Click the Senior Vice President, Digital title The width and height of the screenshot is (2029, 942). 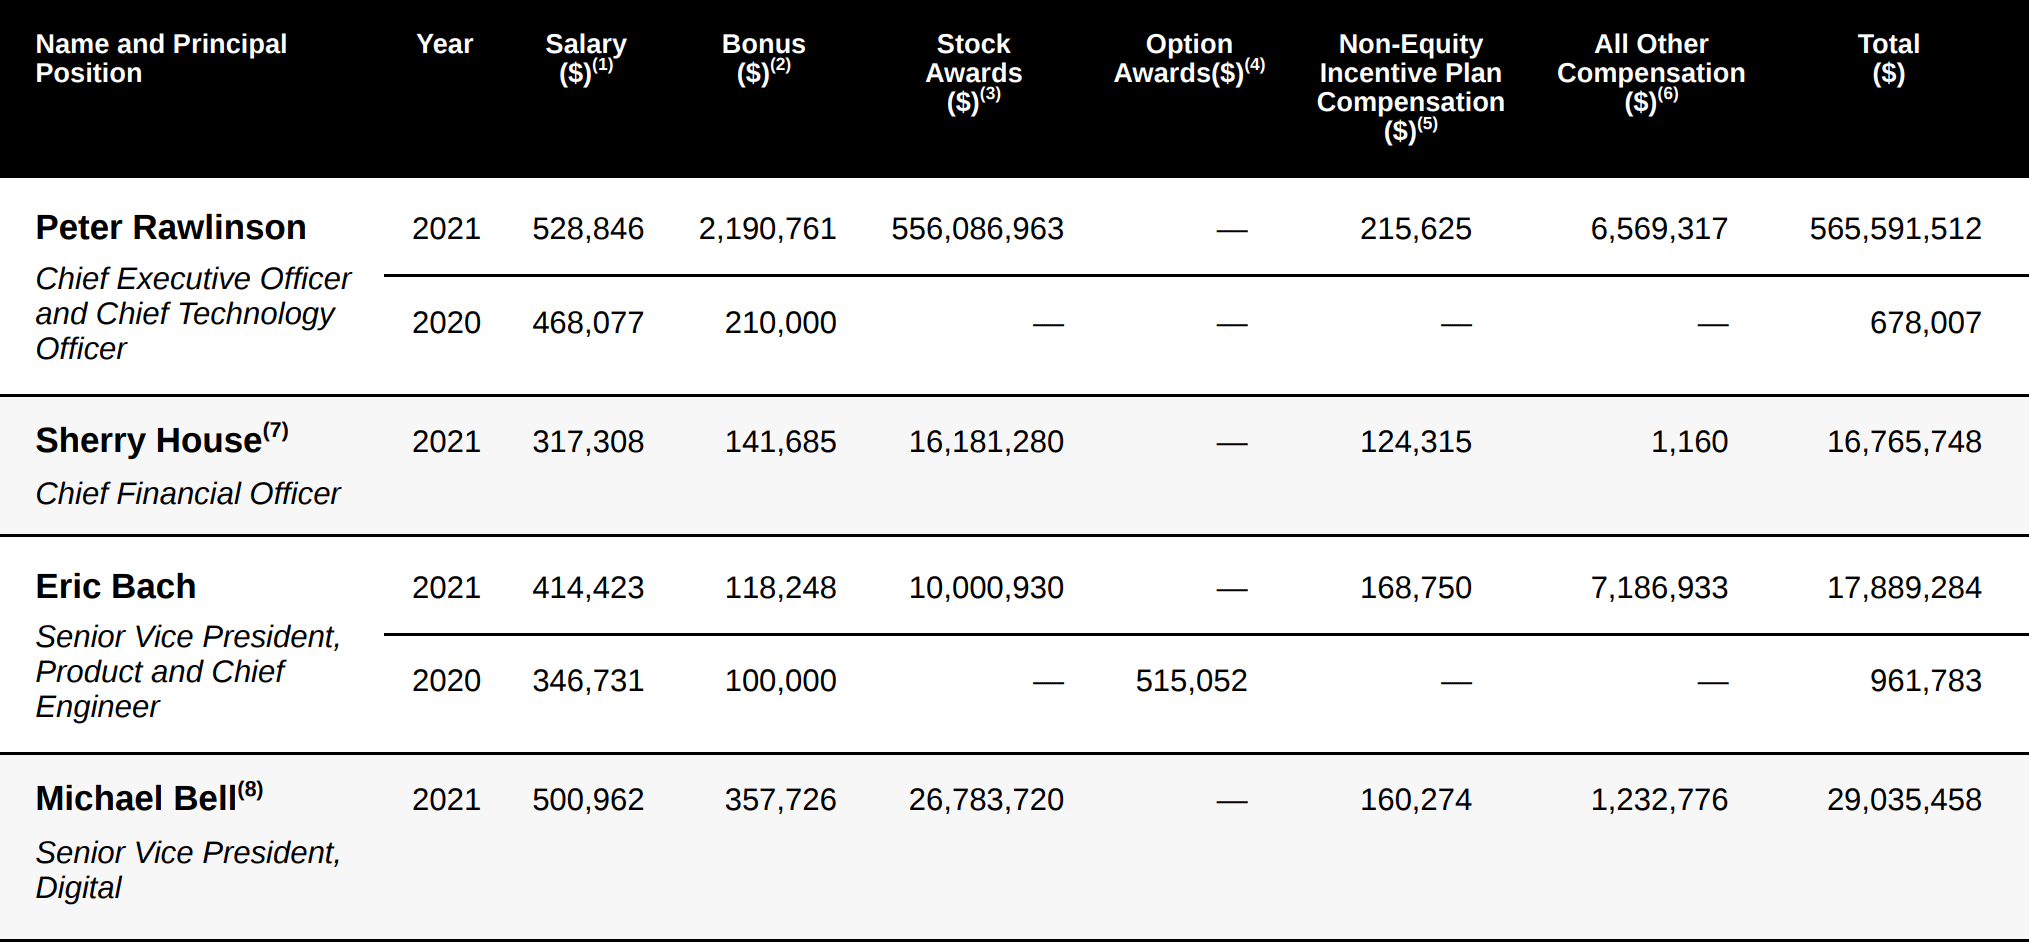(188, 870)
